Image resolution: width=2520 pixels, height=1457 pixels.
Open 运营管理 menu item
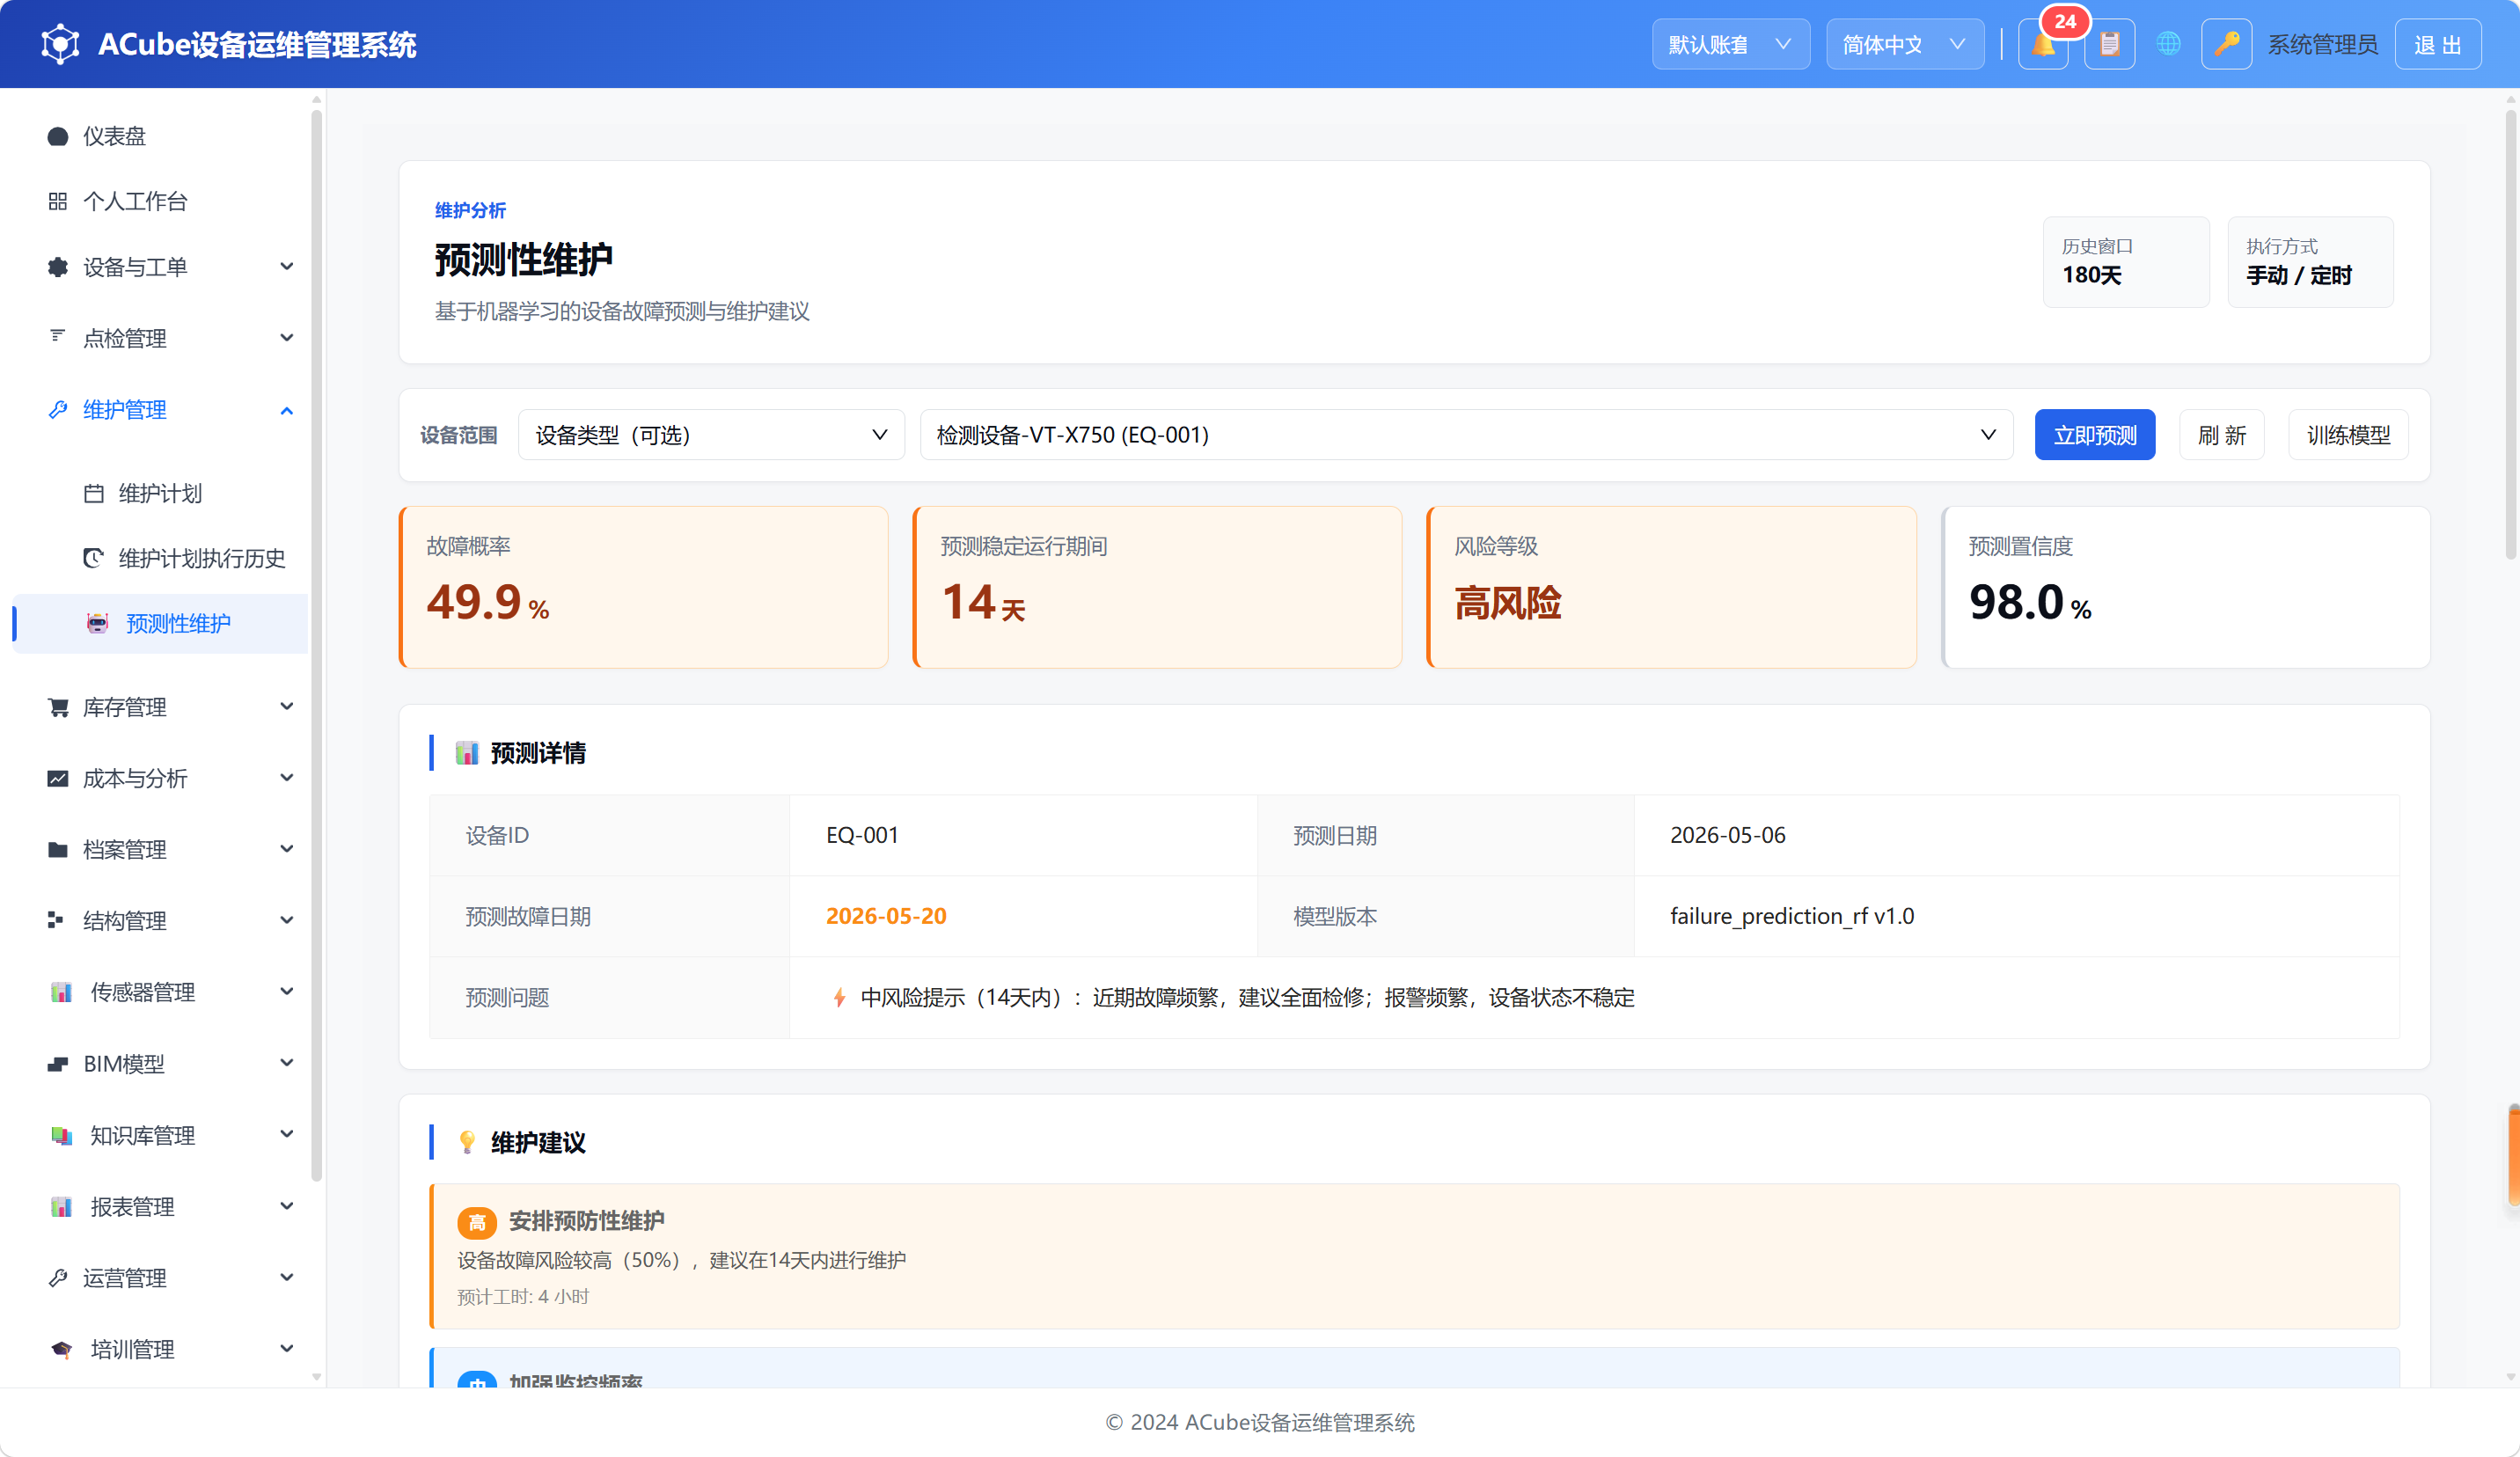coord(160,1278)
